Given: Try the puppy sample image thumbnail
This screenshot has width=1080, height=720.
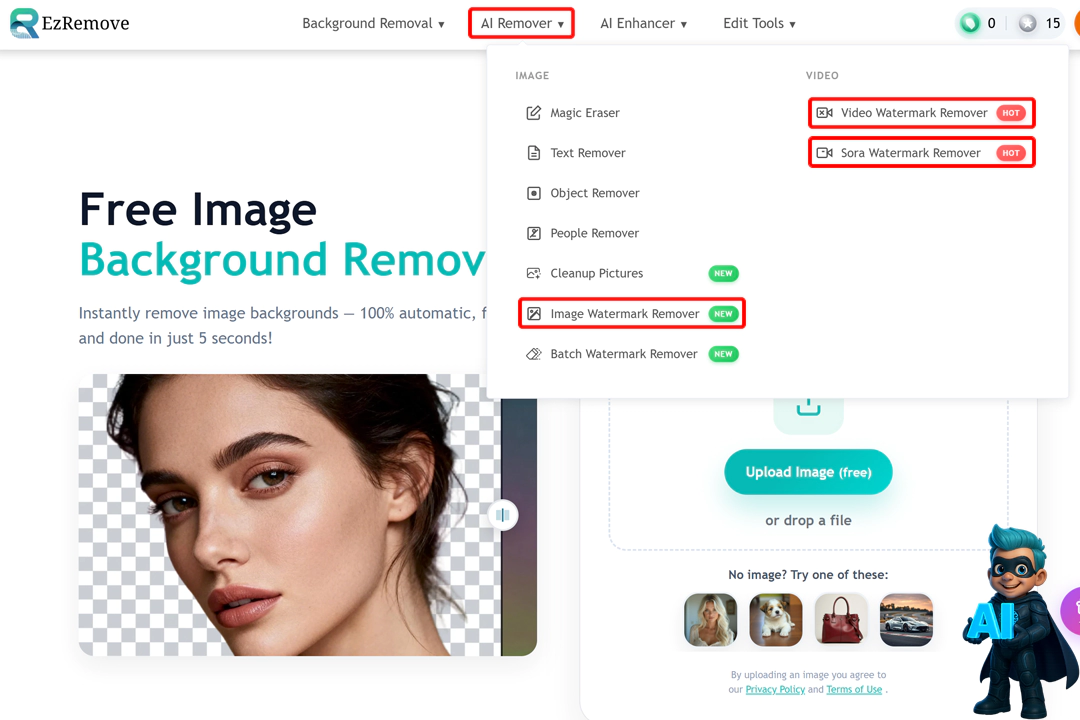Looking at the screenshot, I should point(775,620).
